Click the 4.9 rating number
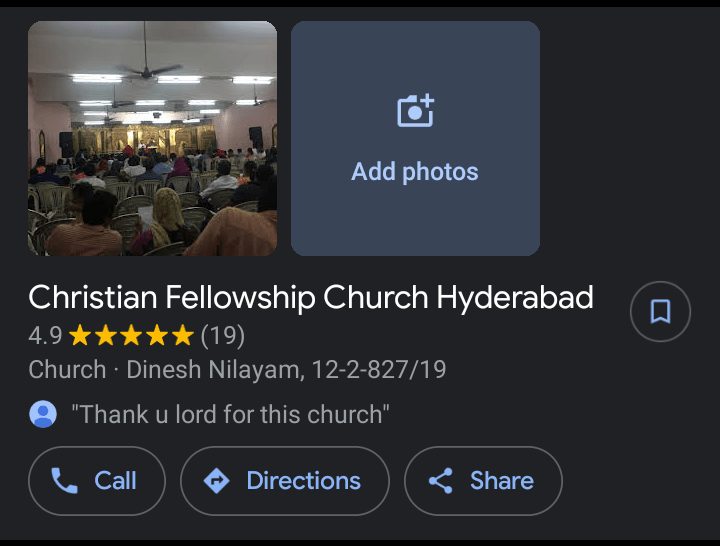Screen dimensions: 720x546 [x=45, y=334]
